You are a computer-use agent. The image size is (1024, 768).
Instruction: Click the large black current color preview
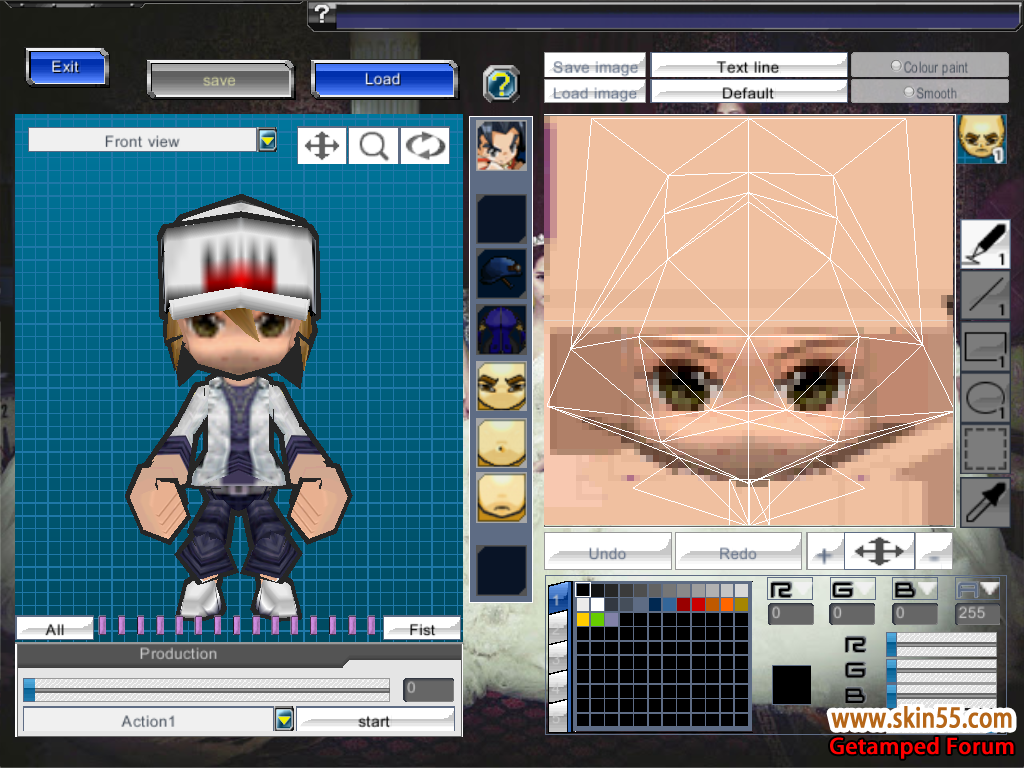792,684
